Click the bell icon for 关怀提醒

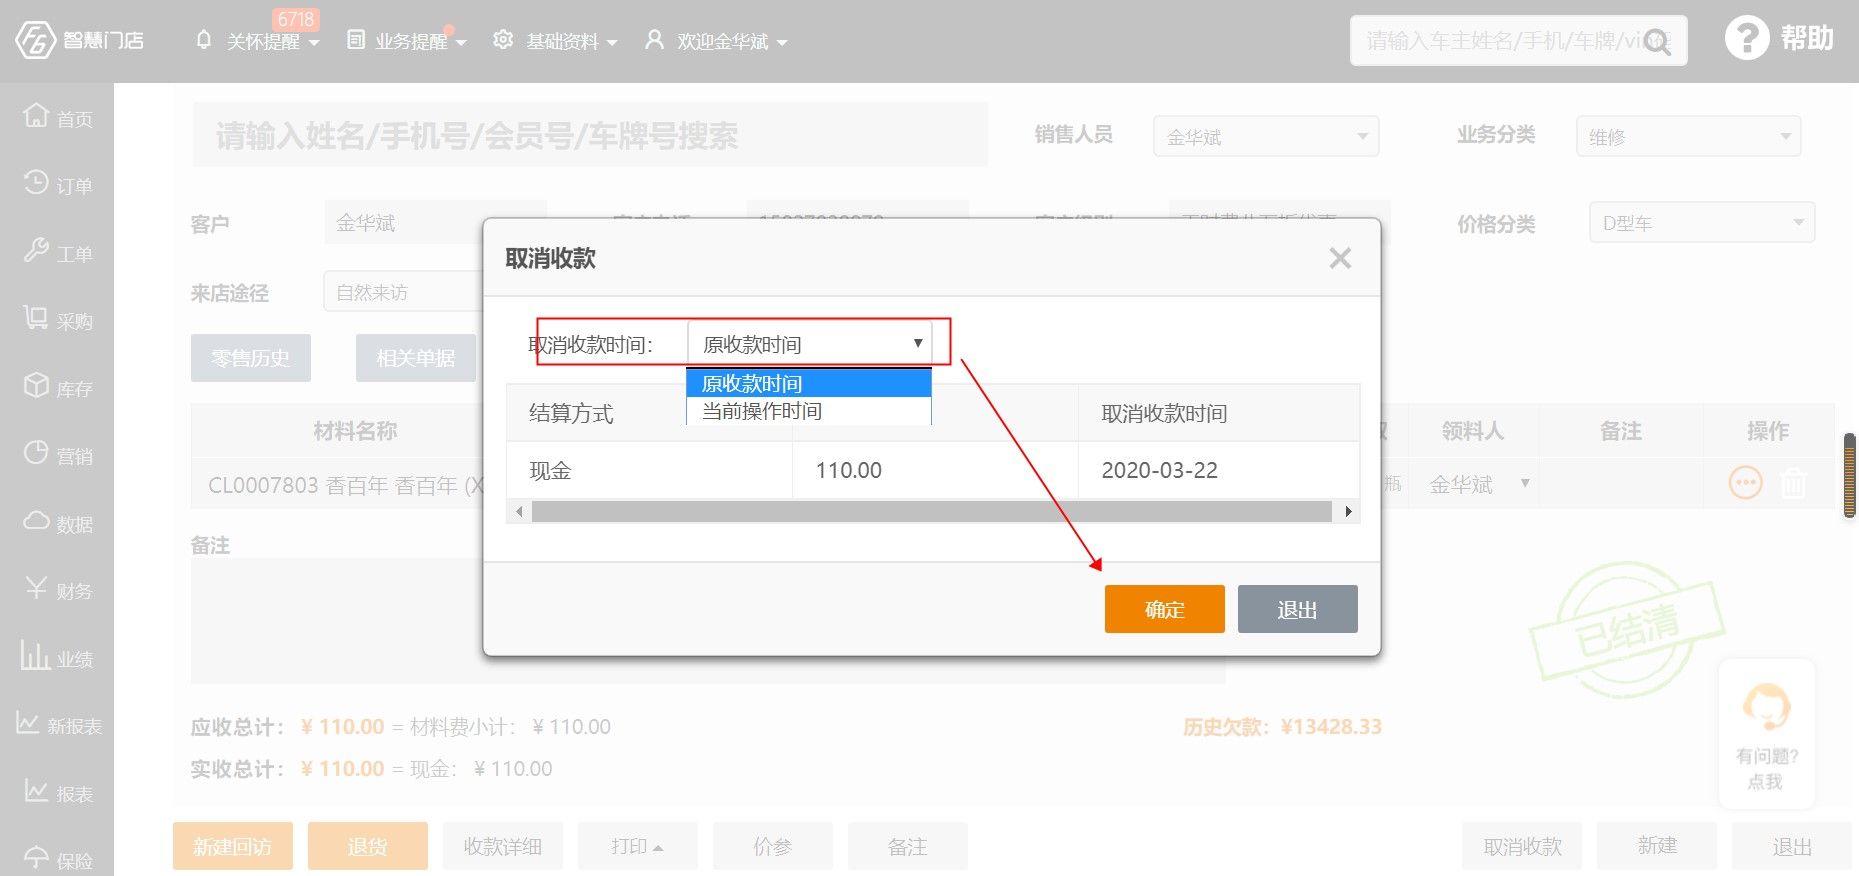204,40
